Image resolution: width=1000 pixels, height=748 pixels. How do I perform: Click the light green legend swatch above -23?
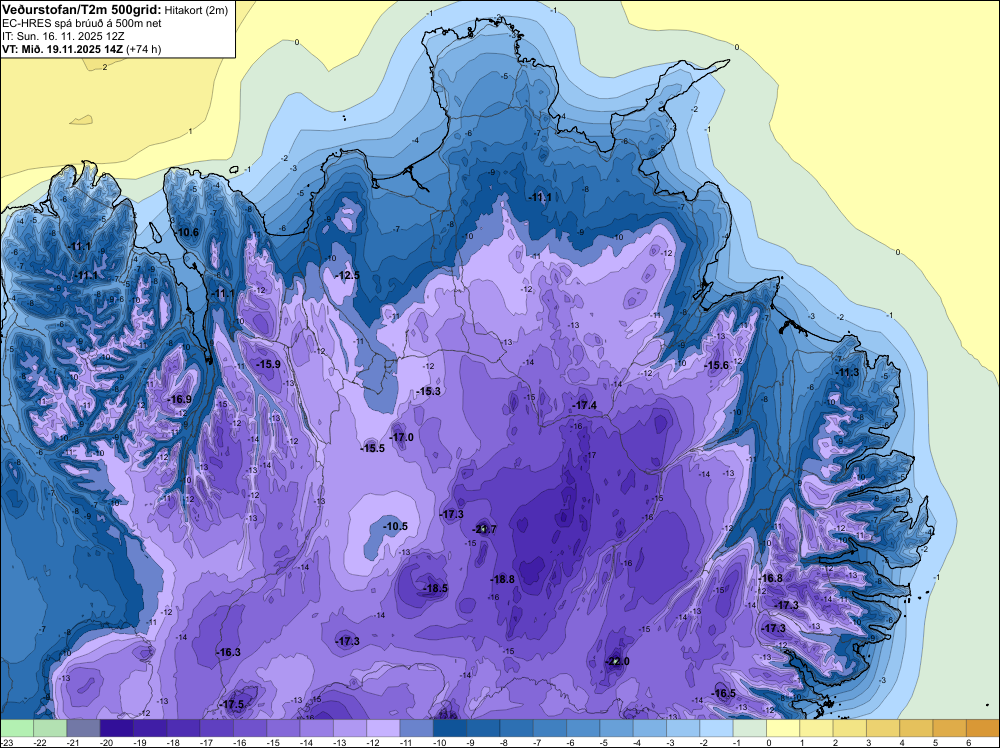point(17,728)
